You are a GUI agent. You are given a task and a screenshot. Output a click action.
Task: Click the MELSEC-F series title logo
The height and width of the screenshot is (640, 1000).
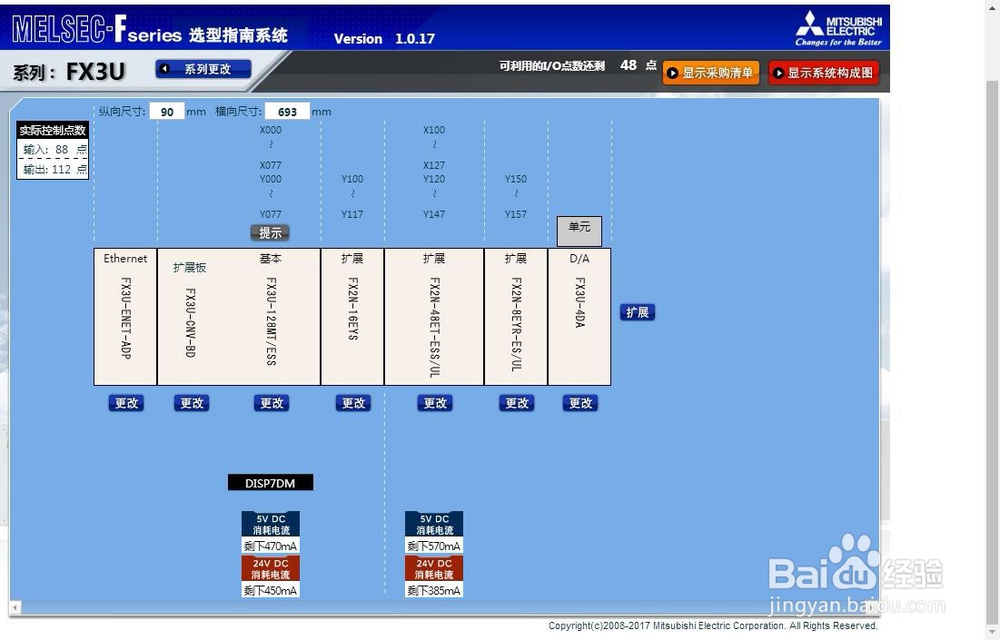coord(150,29)
